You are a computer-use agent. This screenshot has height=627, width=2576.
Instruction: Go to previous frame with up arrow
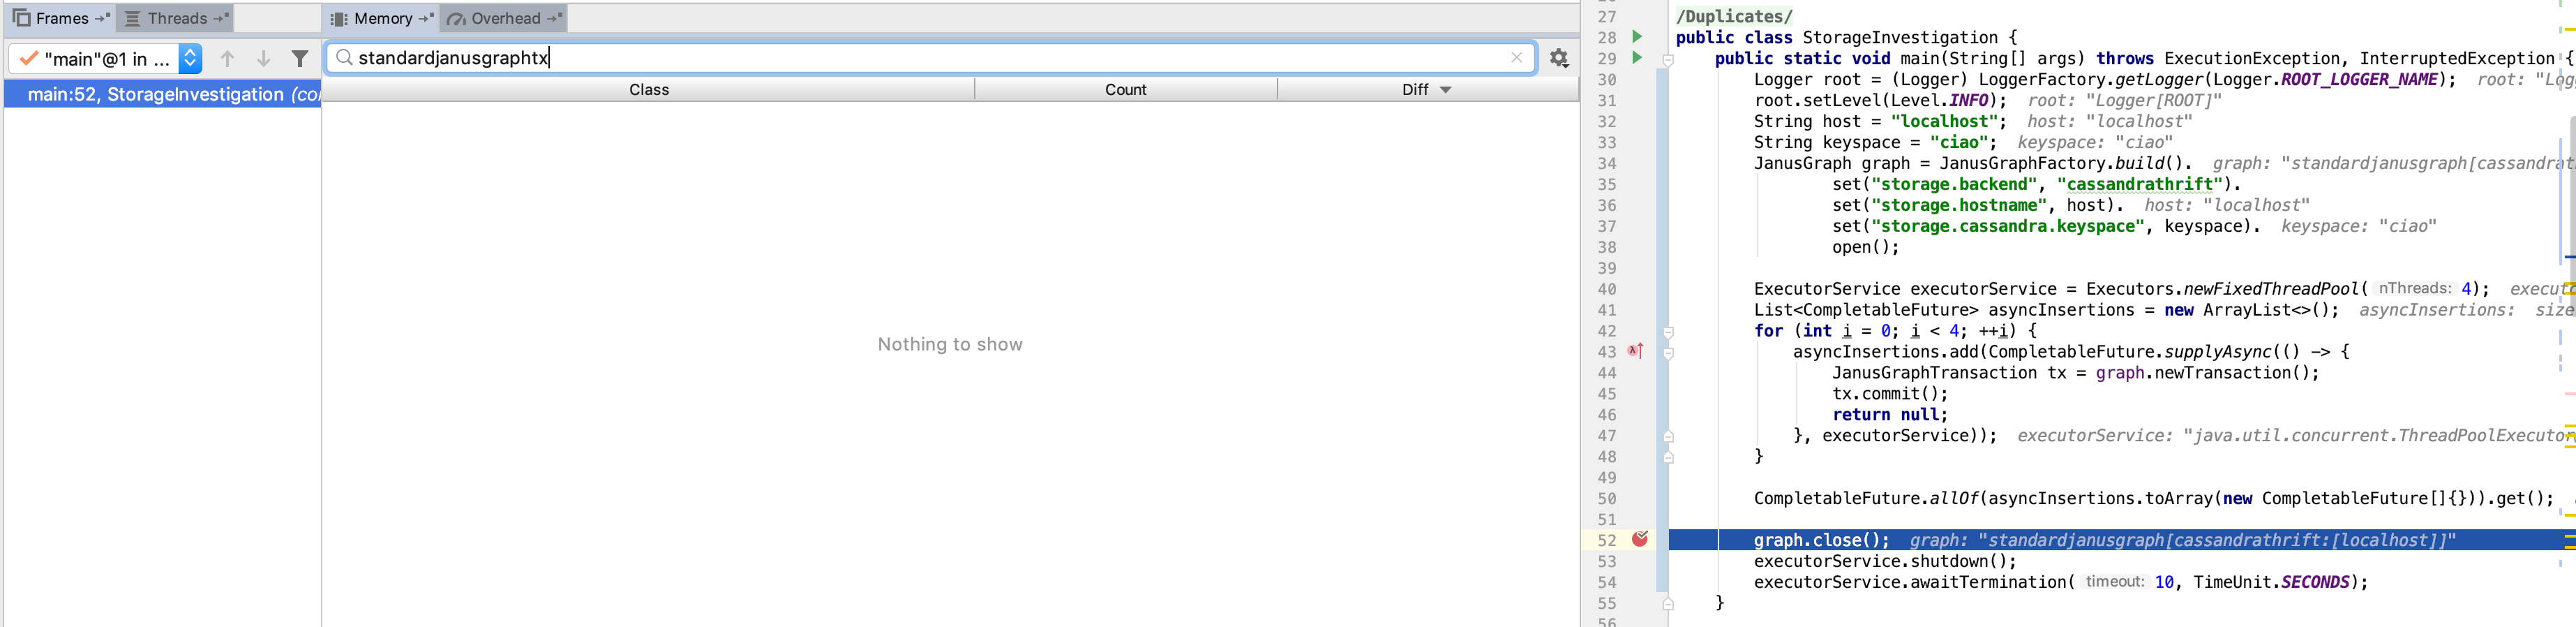227,59
